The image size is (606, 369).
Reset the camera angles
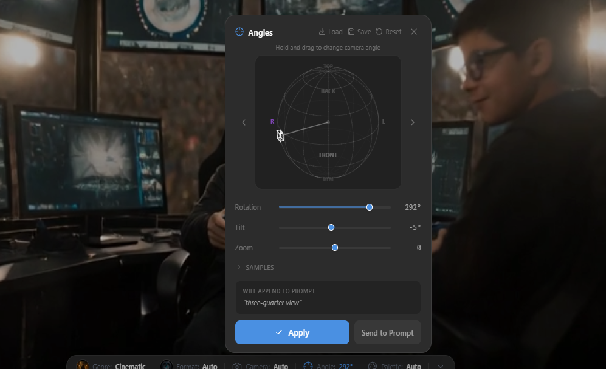389,32
